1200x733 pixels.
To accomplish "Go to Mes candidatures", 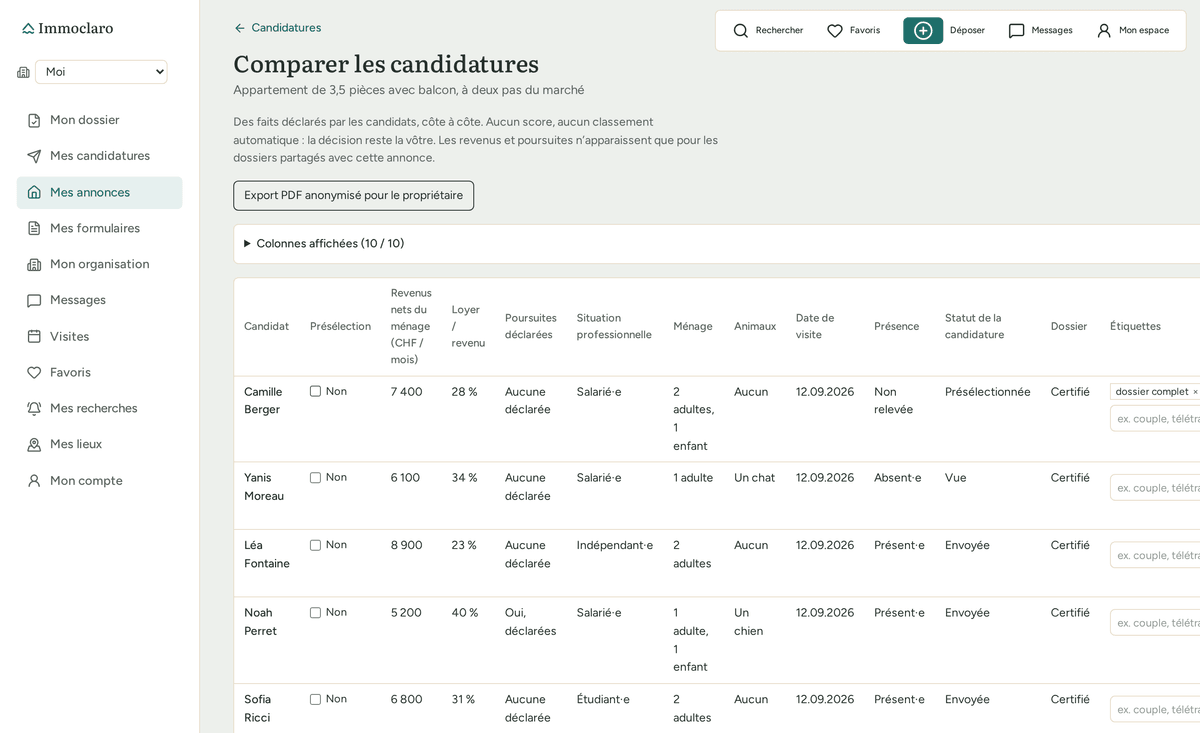I will (x=99, y=156).
